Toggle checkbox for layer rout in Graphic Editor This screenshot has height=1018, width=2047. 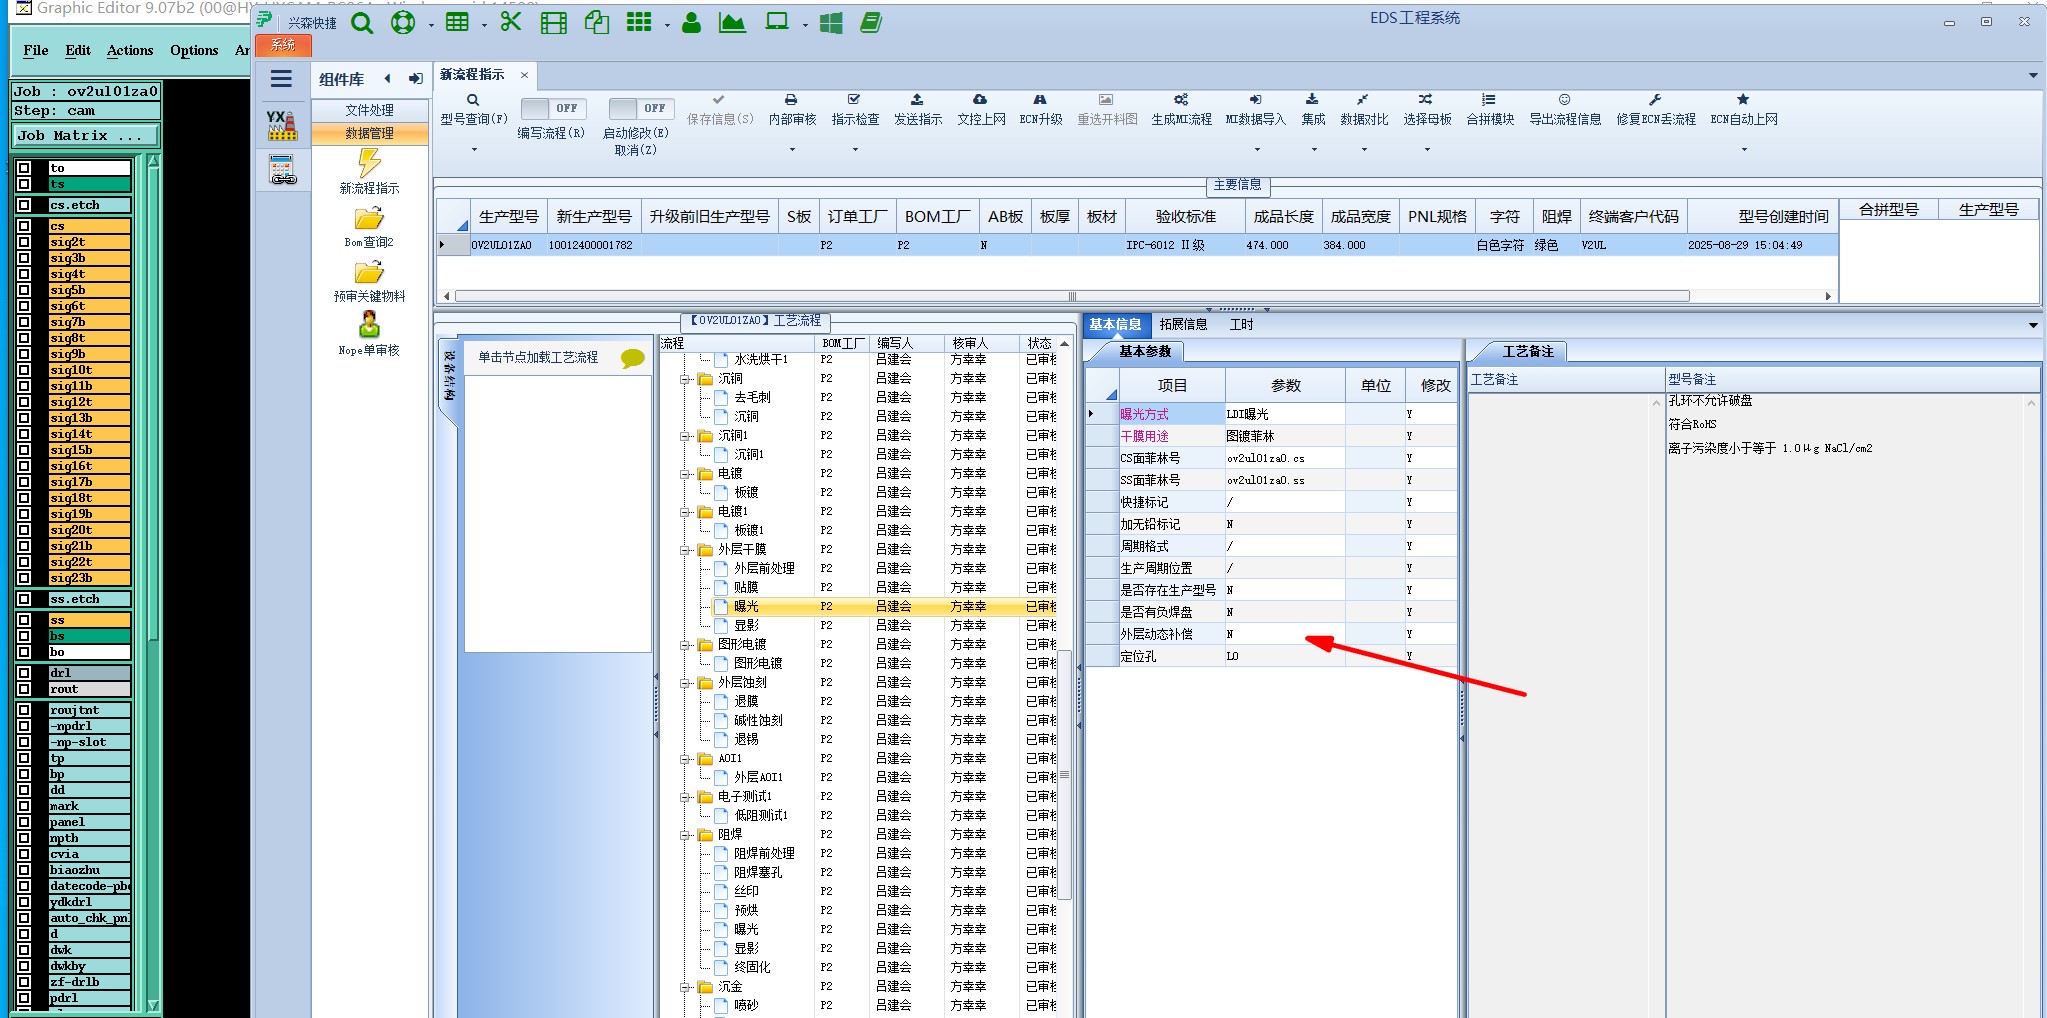pyautogui.click(x=24, y=689)
